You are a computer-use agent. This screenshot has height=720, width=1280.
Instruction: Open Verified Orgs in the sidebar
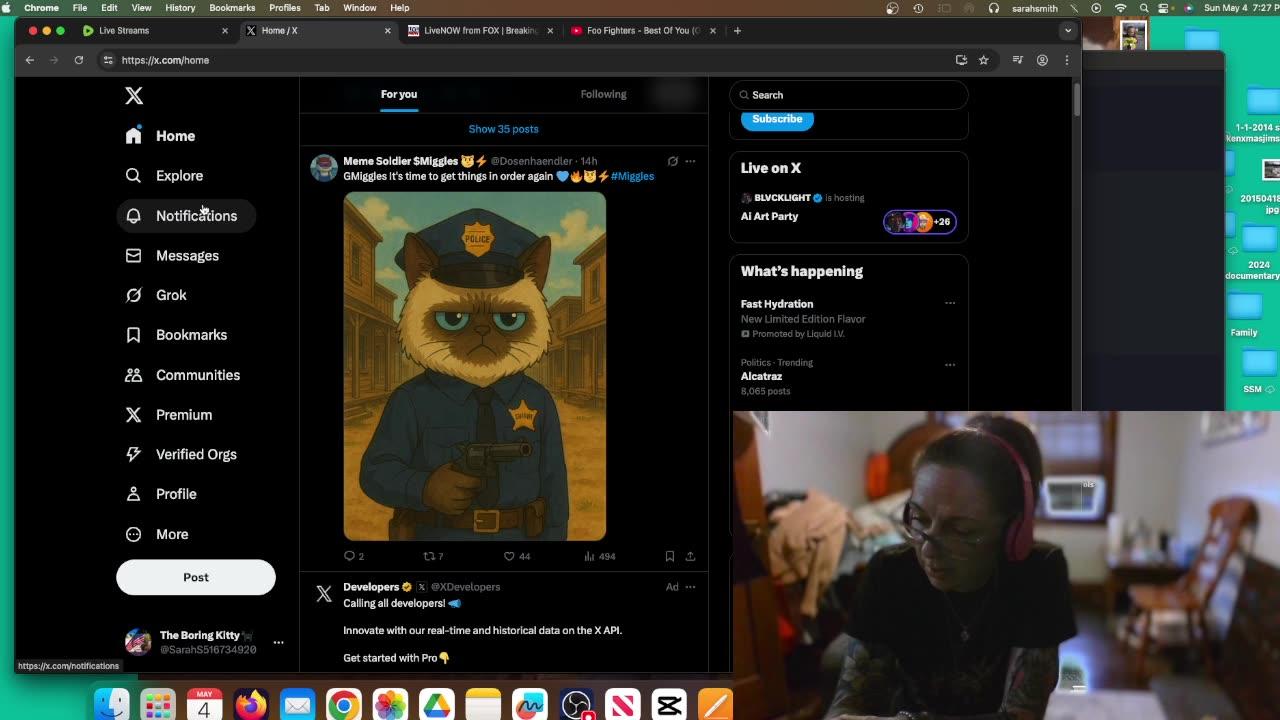[182, 454]
